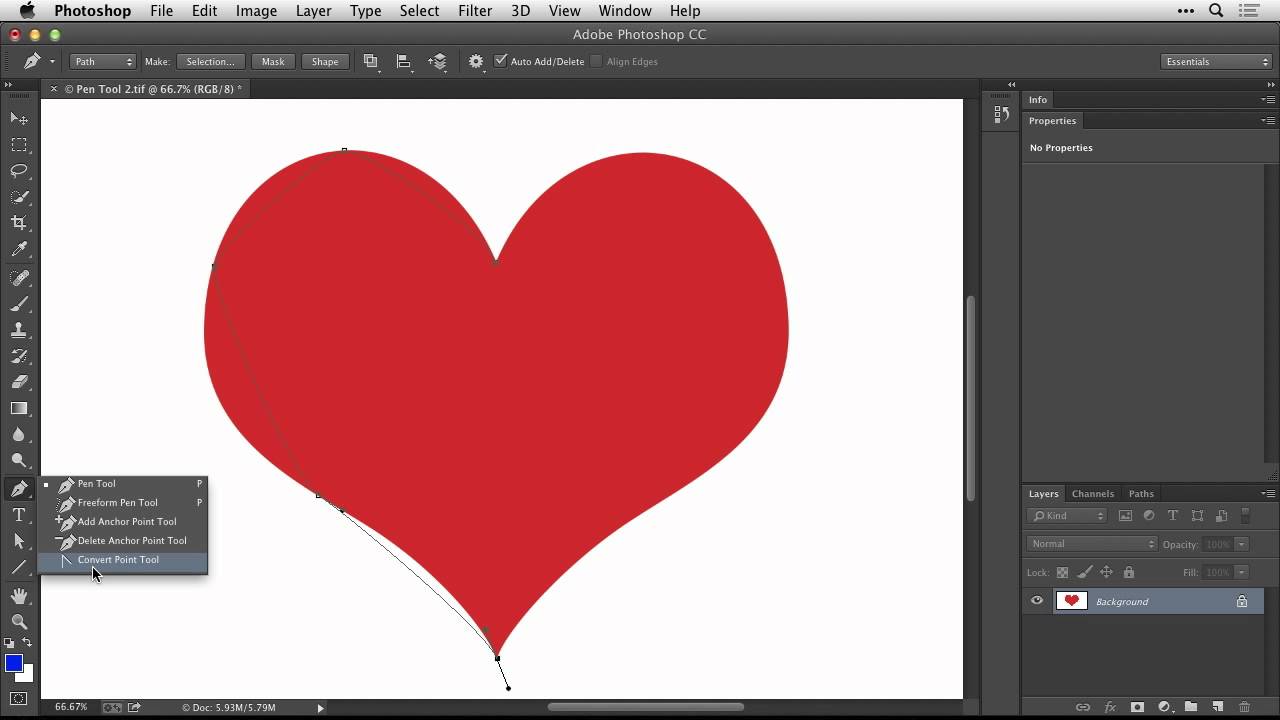The image size is (1280, 720).
Task: Open path alignment options
Action: tap(404, 61)
